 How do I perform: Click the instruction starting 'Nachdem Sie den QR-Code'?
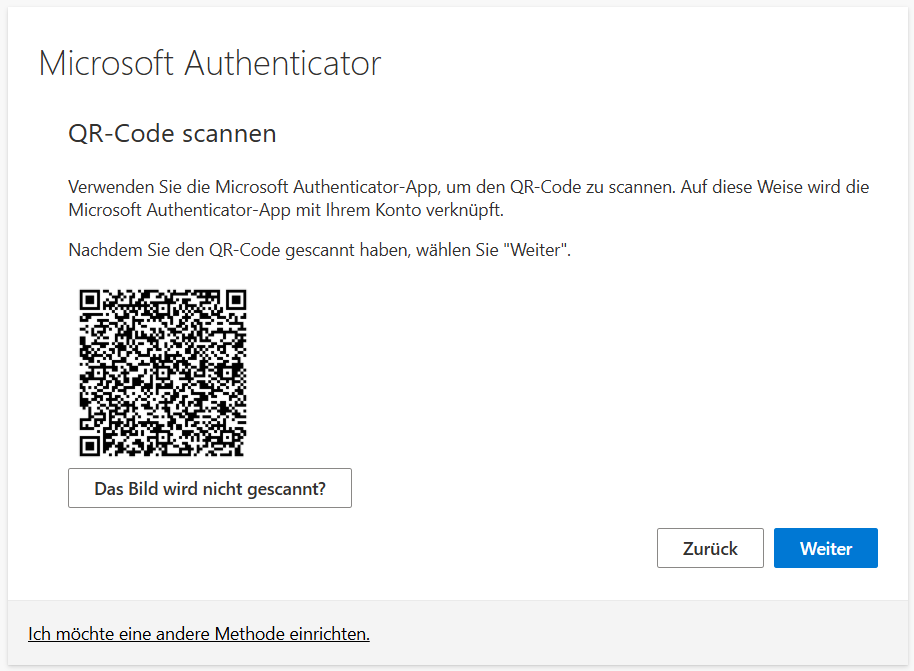click(319, 250)
